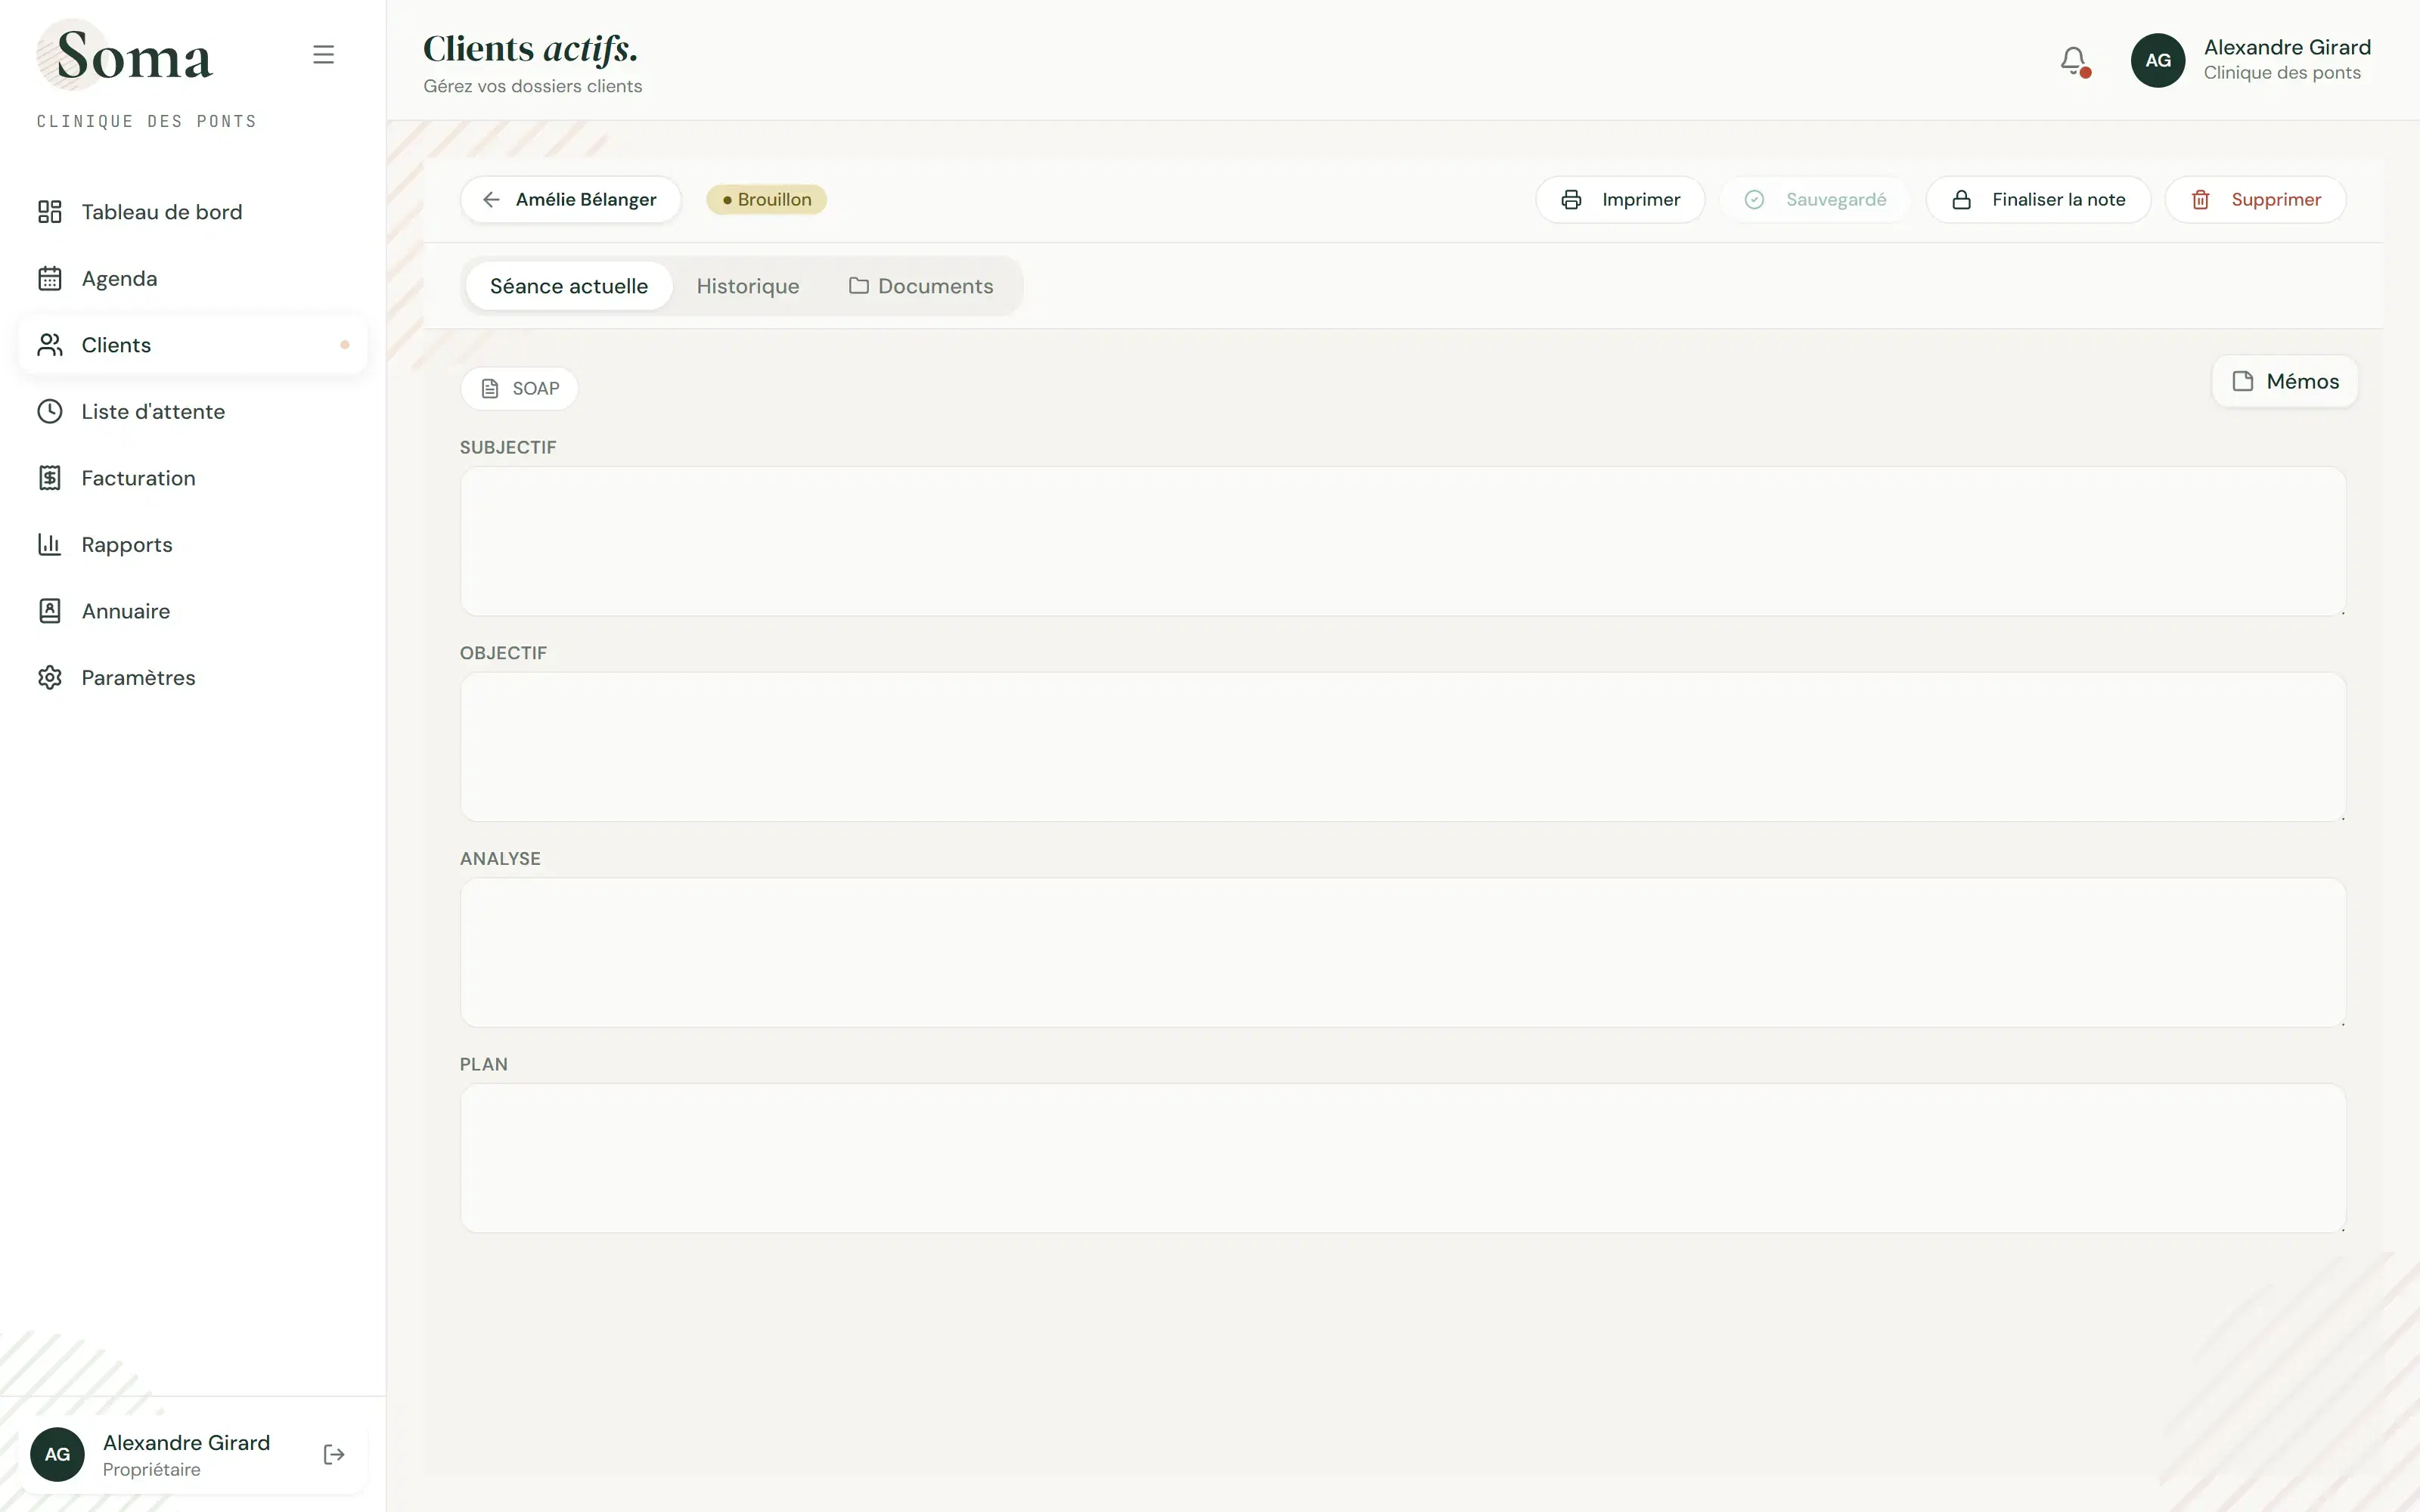Click the AG avatar in the top header

point(2158,60)
